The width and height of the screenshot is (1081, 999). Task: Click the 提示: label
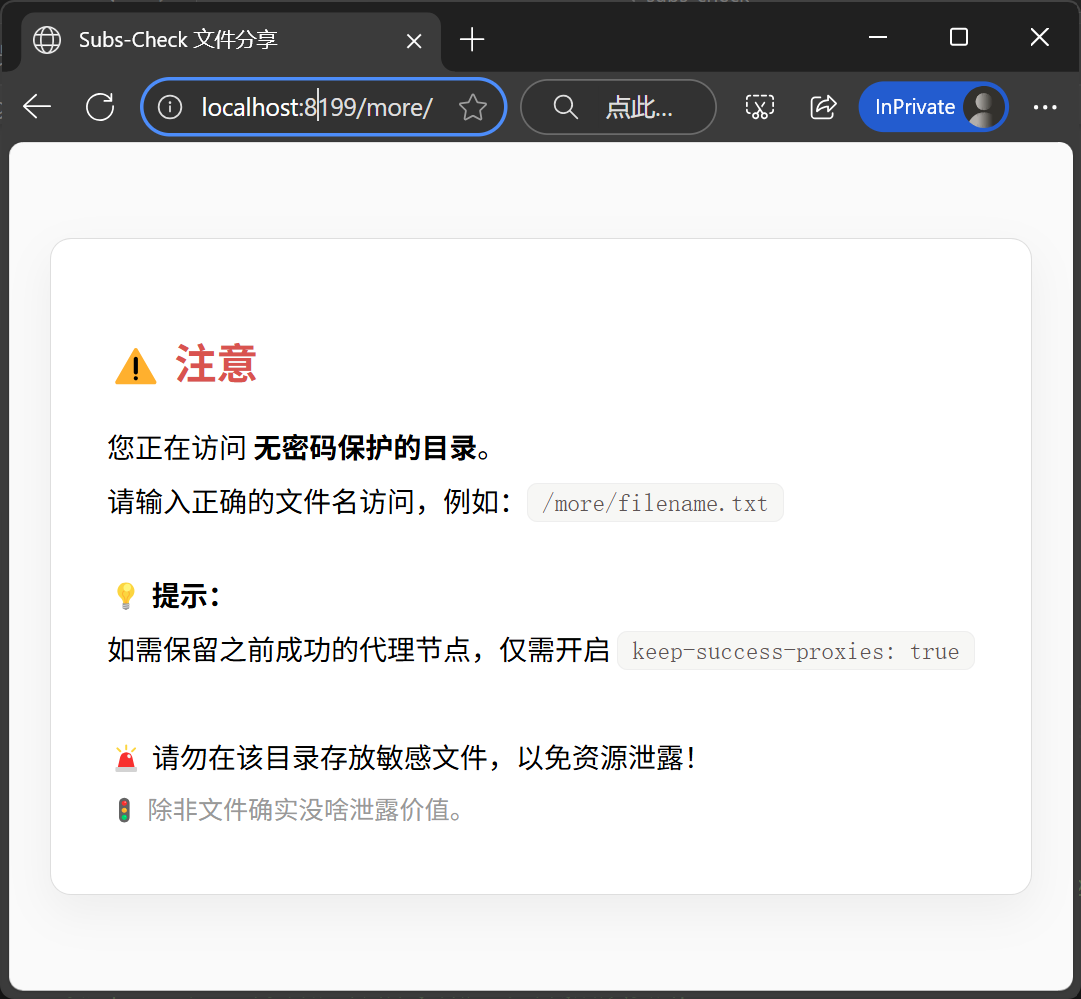click(x=185, y=596)
